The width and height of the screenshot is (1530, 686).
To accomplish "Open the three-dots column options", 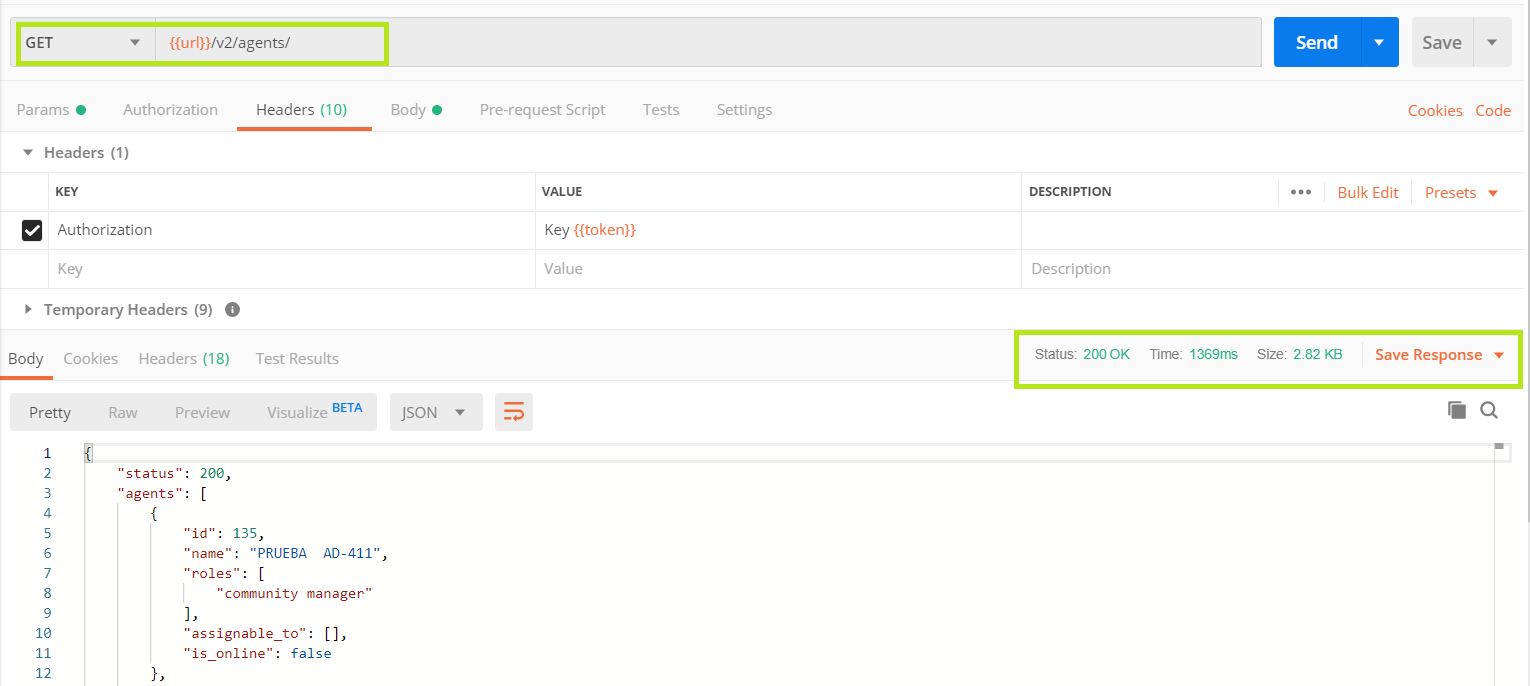I will [1300, 192].
